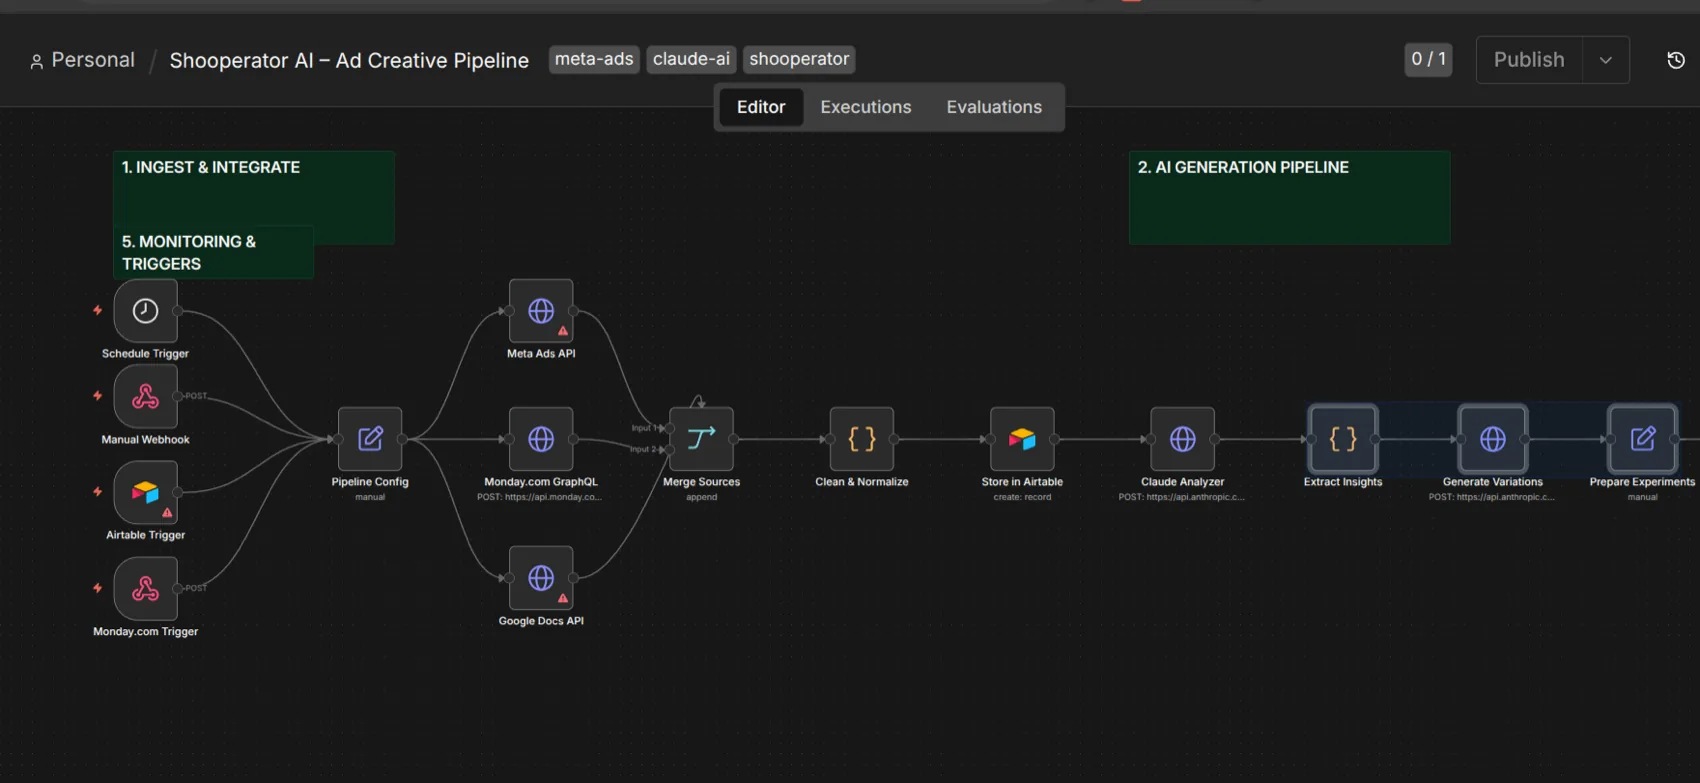
Task: Select the Airtable Trigger node
Action: click(145, 493)
